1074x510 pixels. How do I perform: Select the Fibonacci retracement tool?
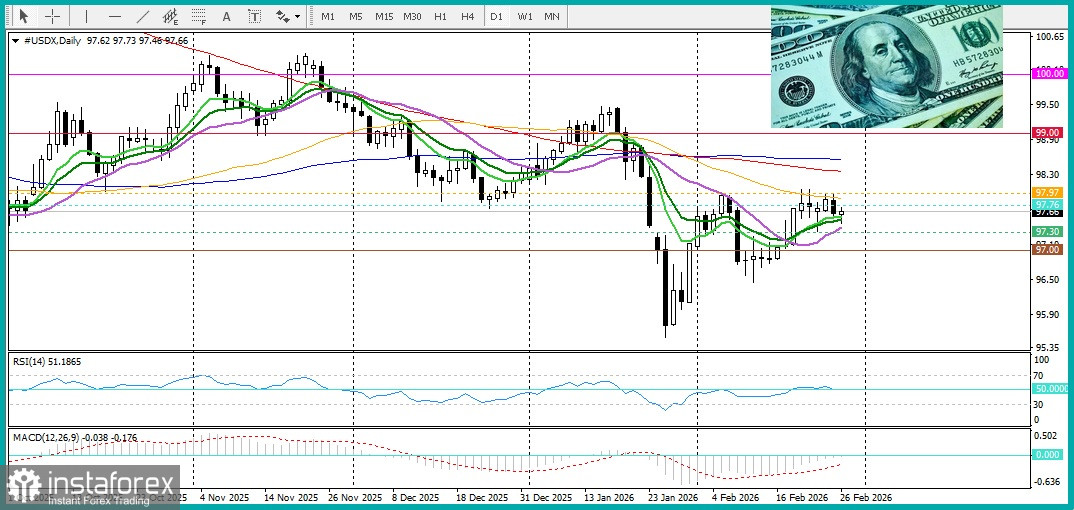tap(199, 16)
